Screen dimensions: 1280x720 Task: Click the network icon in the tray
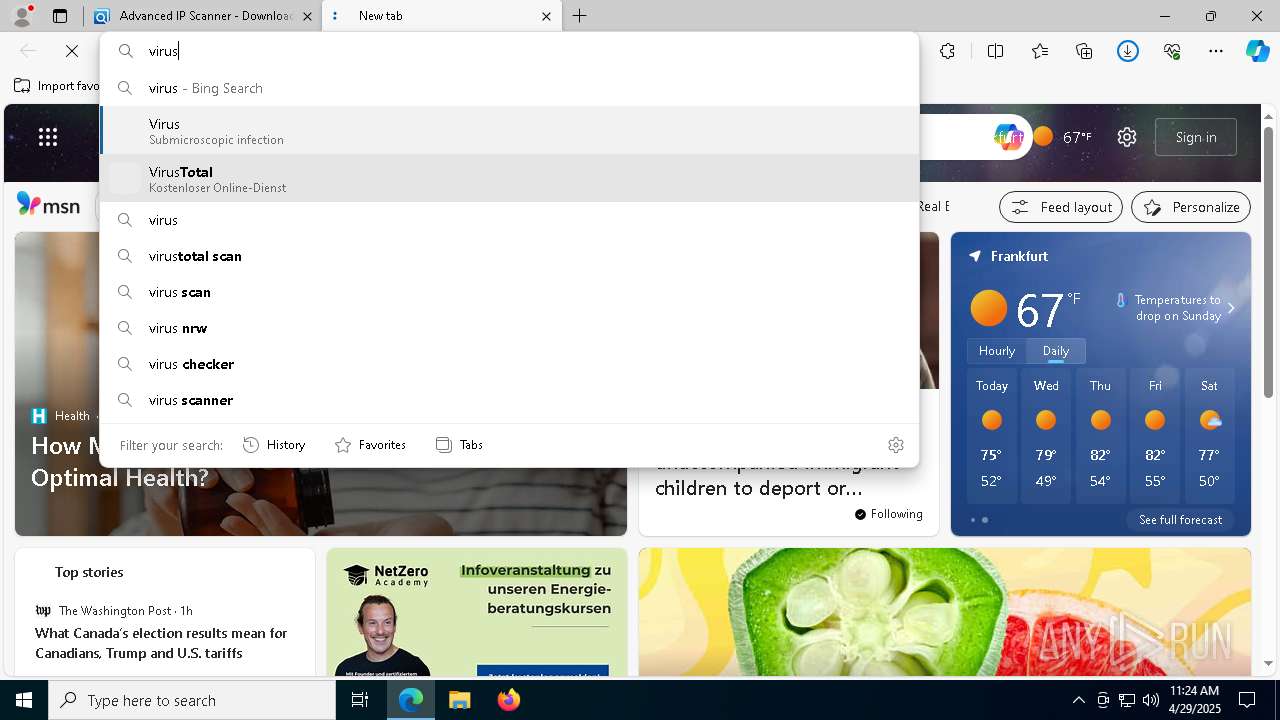(1127, 700)
